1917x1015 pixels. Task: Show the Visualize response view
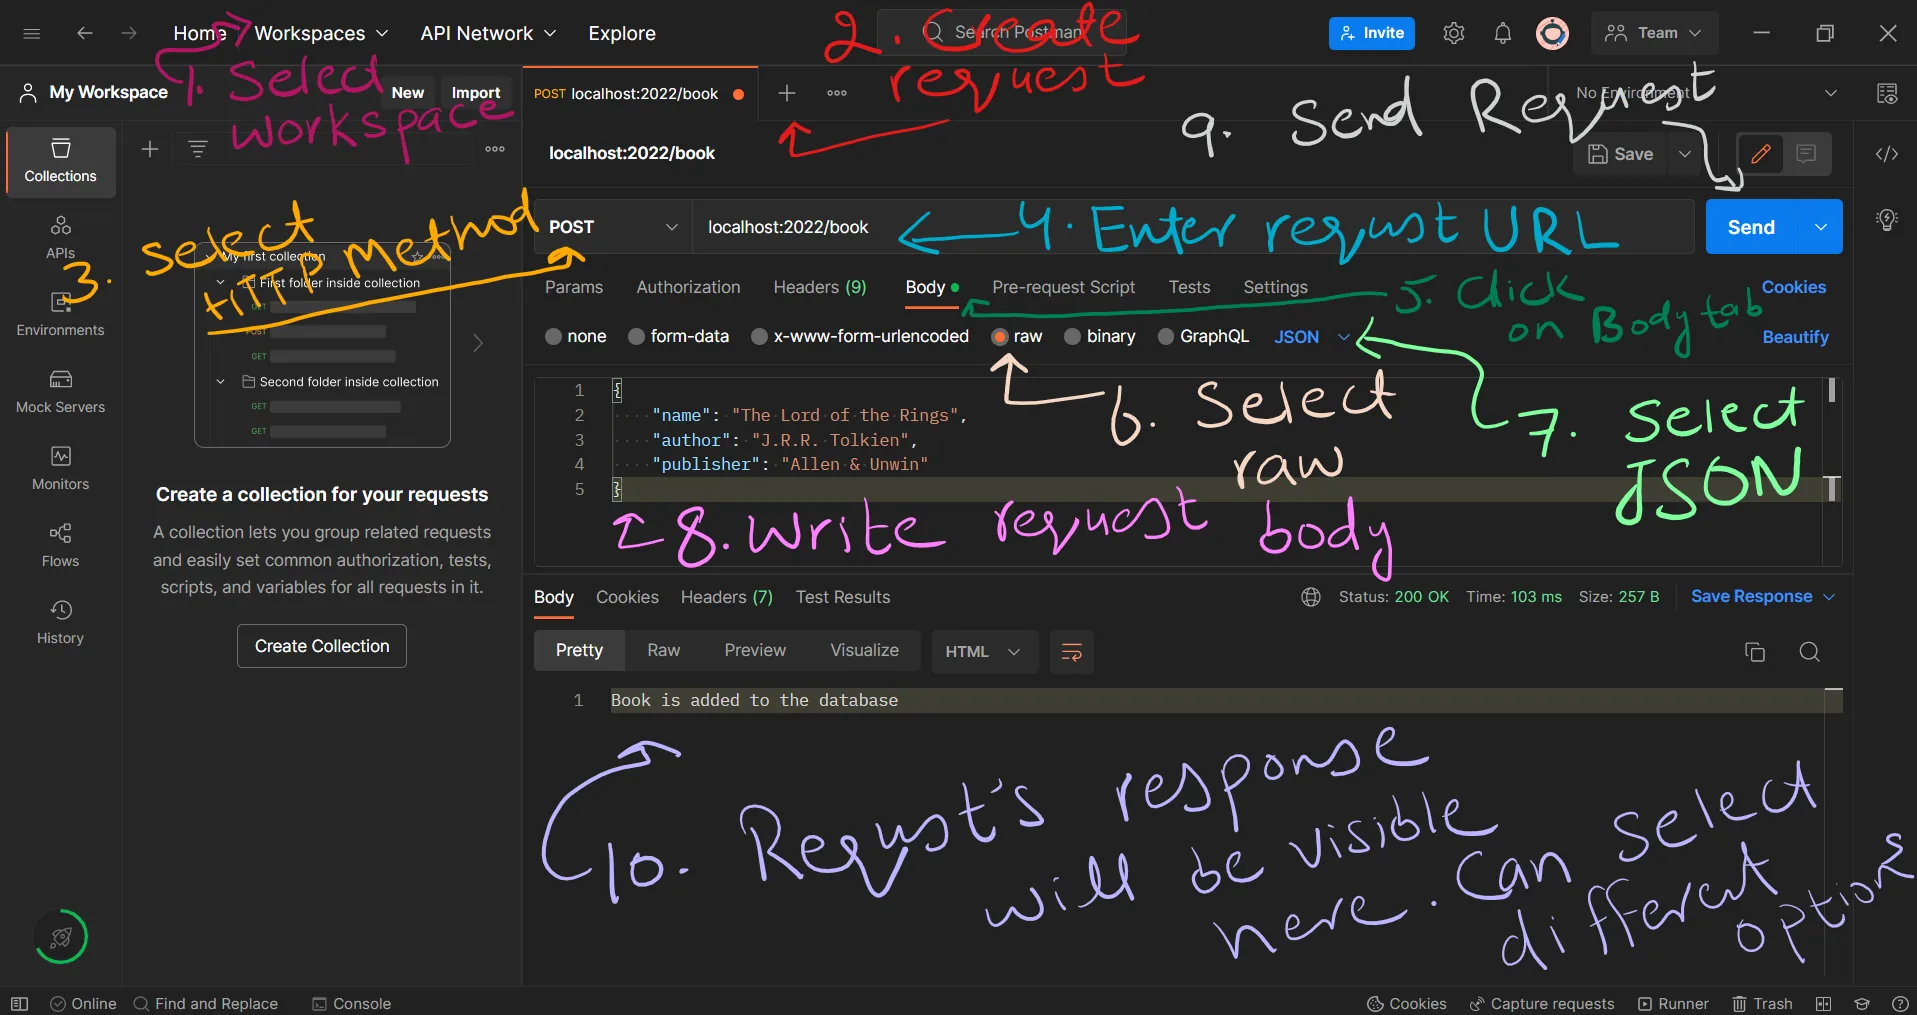[865, 650]
